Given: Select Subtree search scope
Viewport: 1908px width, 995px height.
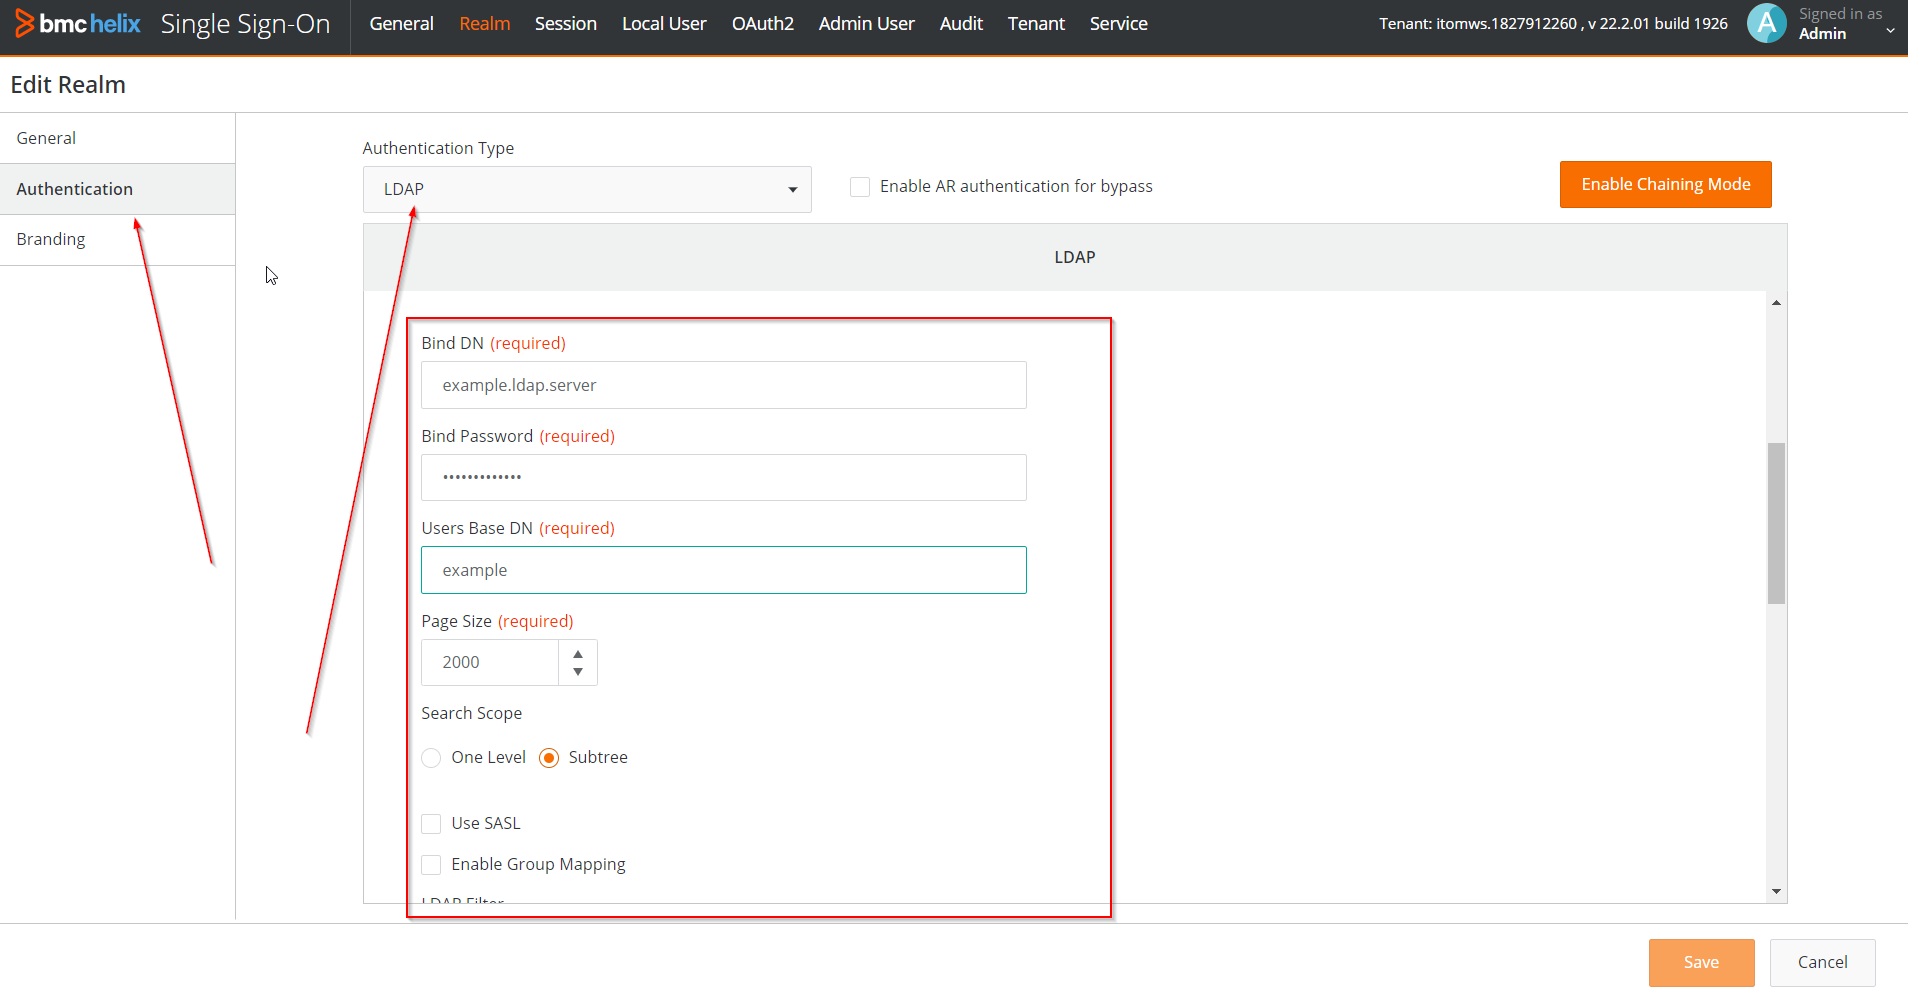Looking at the screenshot, I should (x=549, y=758).
